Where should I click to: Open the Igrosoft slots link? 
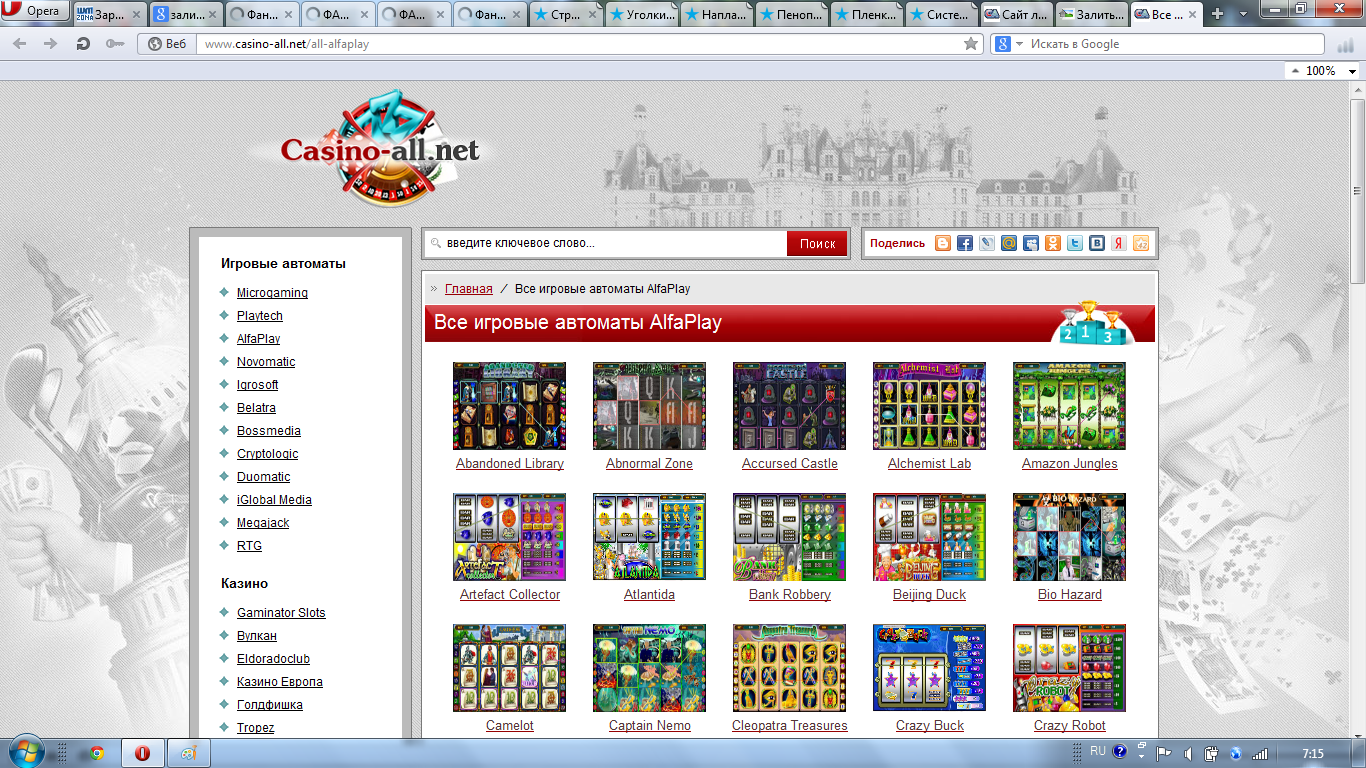pos(258,385)
